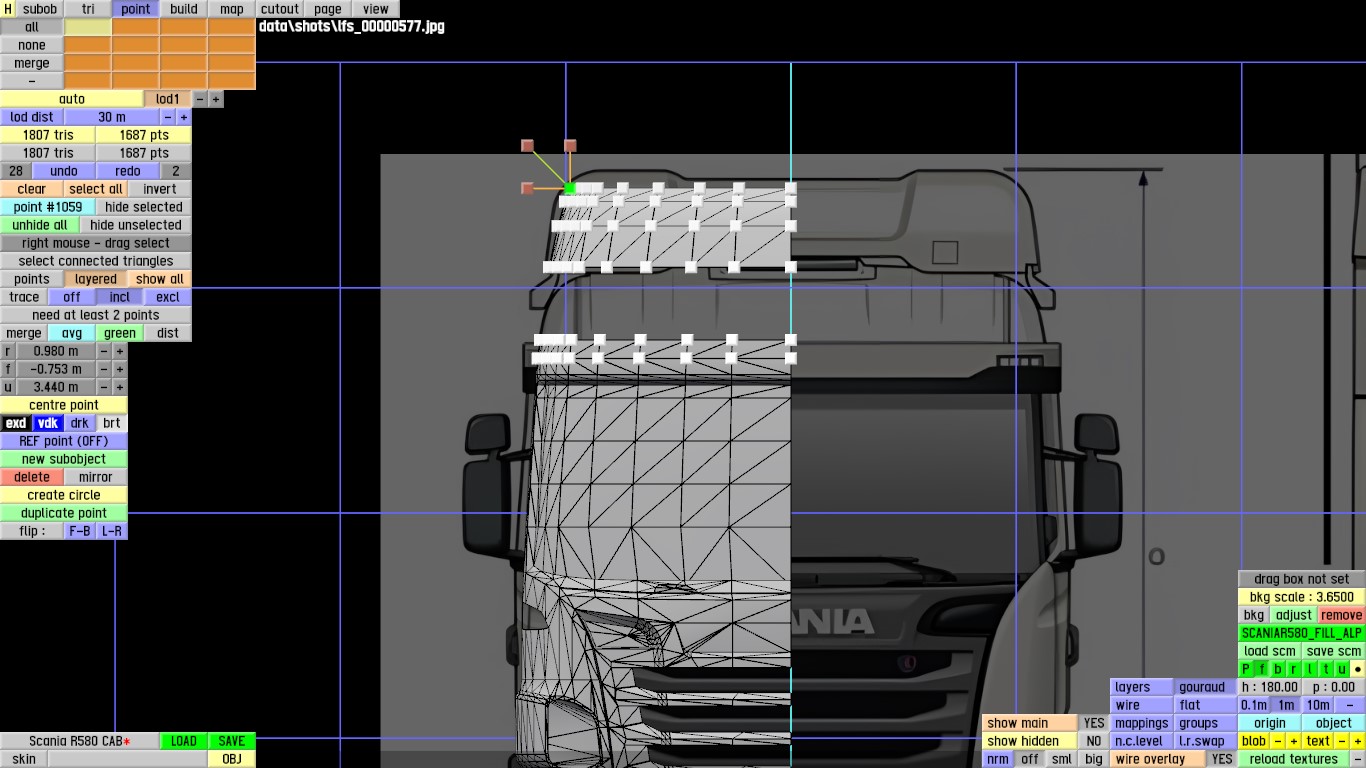
Task: Switch to the t top view
Action: 1326,669
